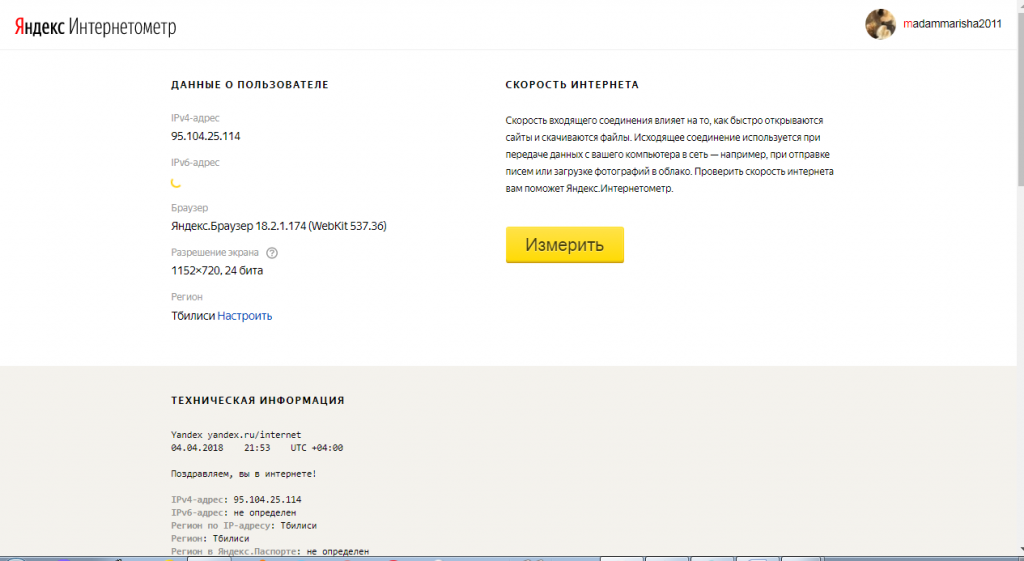
Task: Click the Яндекс logo in the header
Action: [x=39, y=27]
